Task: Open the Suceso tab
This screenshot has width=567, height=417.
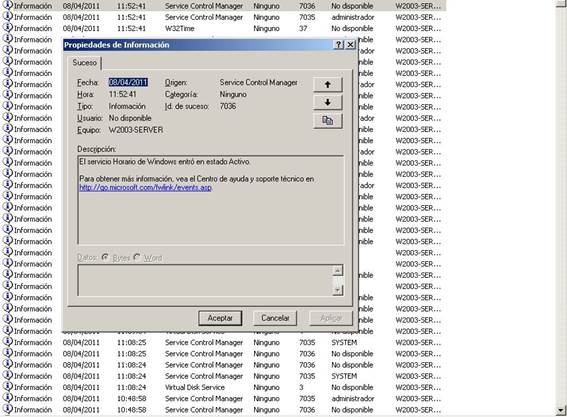Action: [x=84, y=63]
